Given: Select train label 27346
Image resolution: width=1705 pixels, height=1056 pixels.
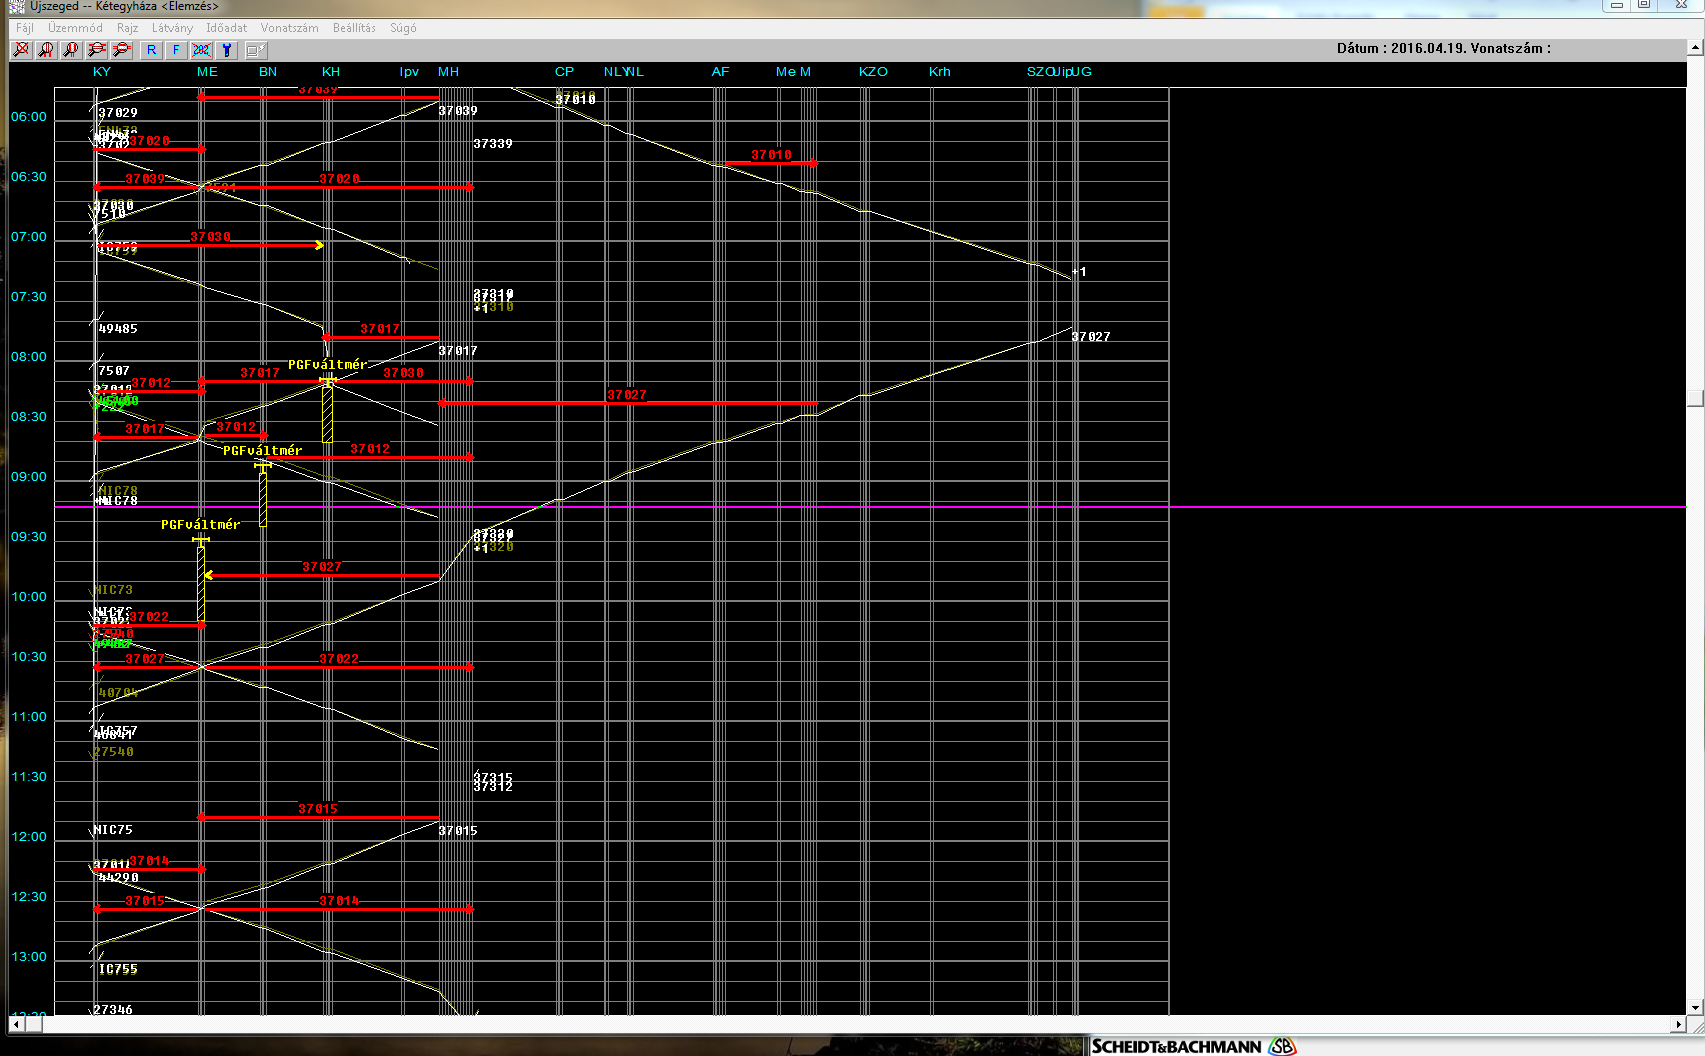Looking at the screenshot, I should coord(113,1010).
